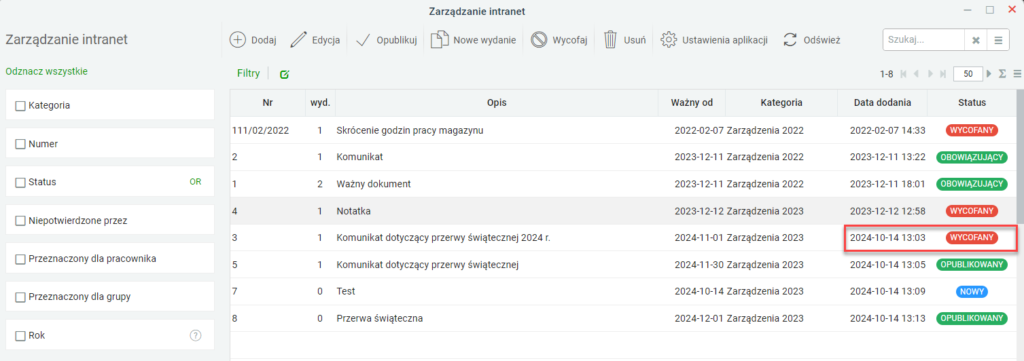This screenshot has width=1024, height=361.
Task: Click OBOWIĄZUJĄCY badge in Ważny dokument row
Action: (972, 184)
